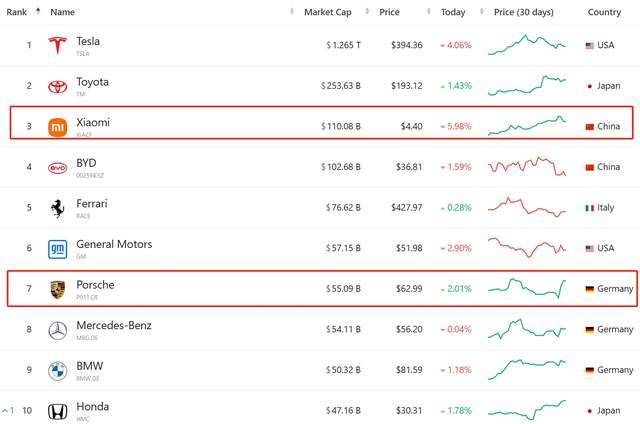The height and width of the screenshot is (424, 640).
Task: Click General Motors' 30-day price chart
Action: 527,247
